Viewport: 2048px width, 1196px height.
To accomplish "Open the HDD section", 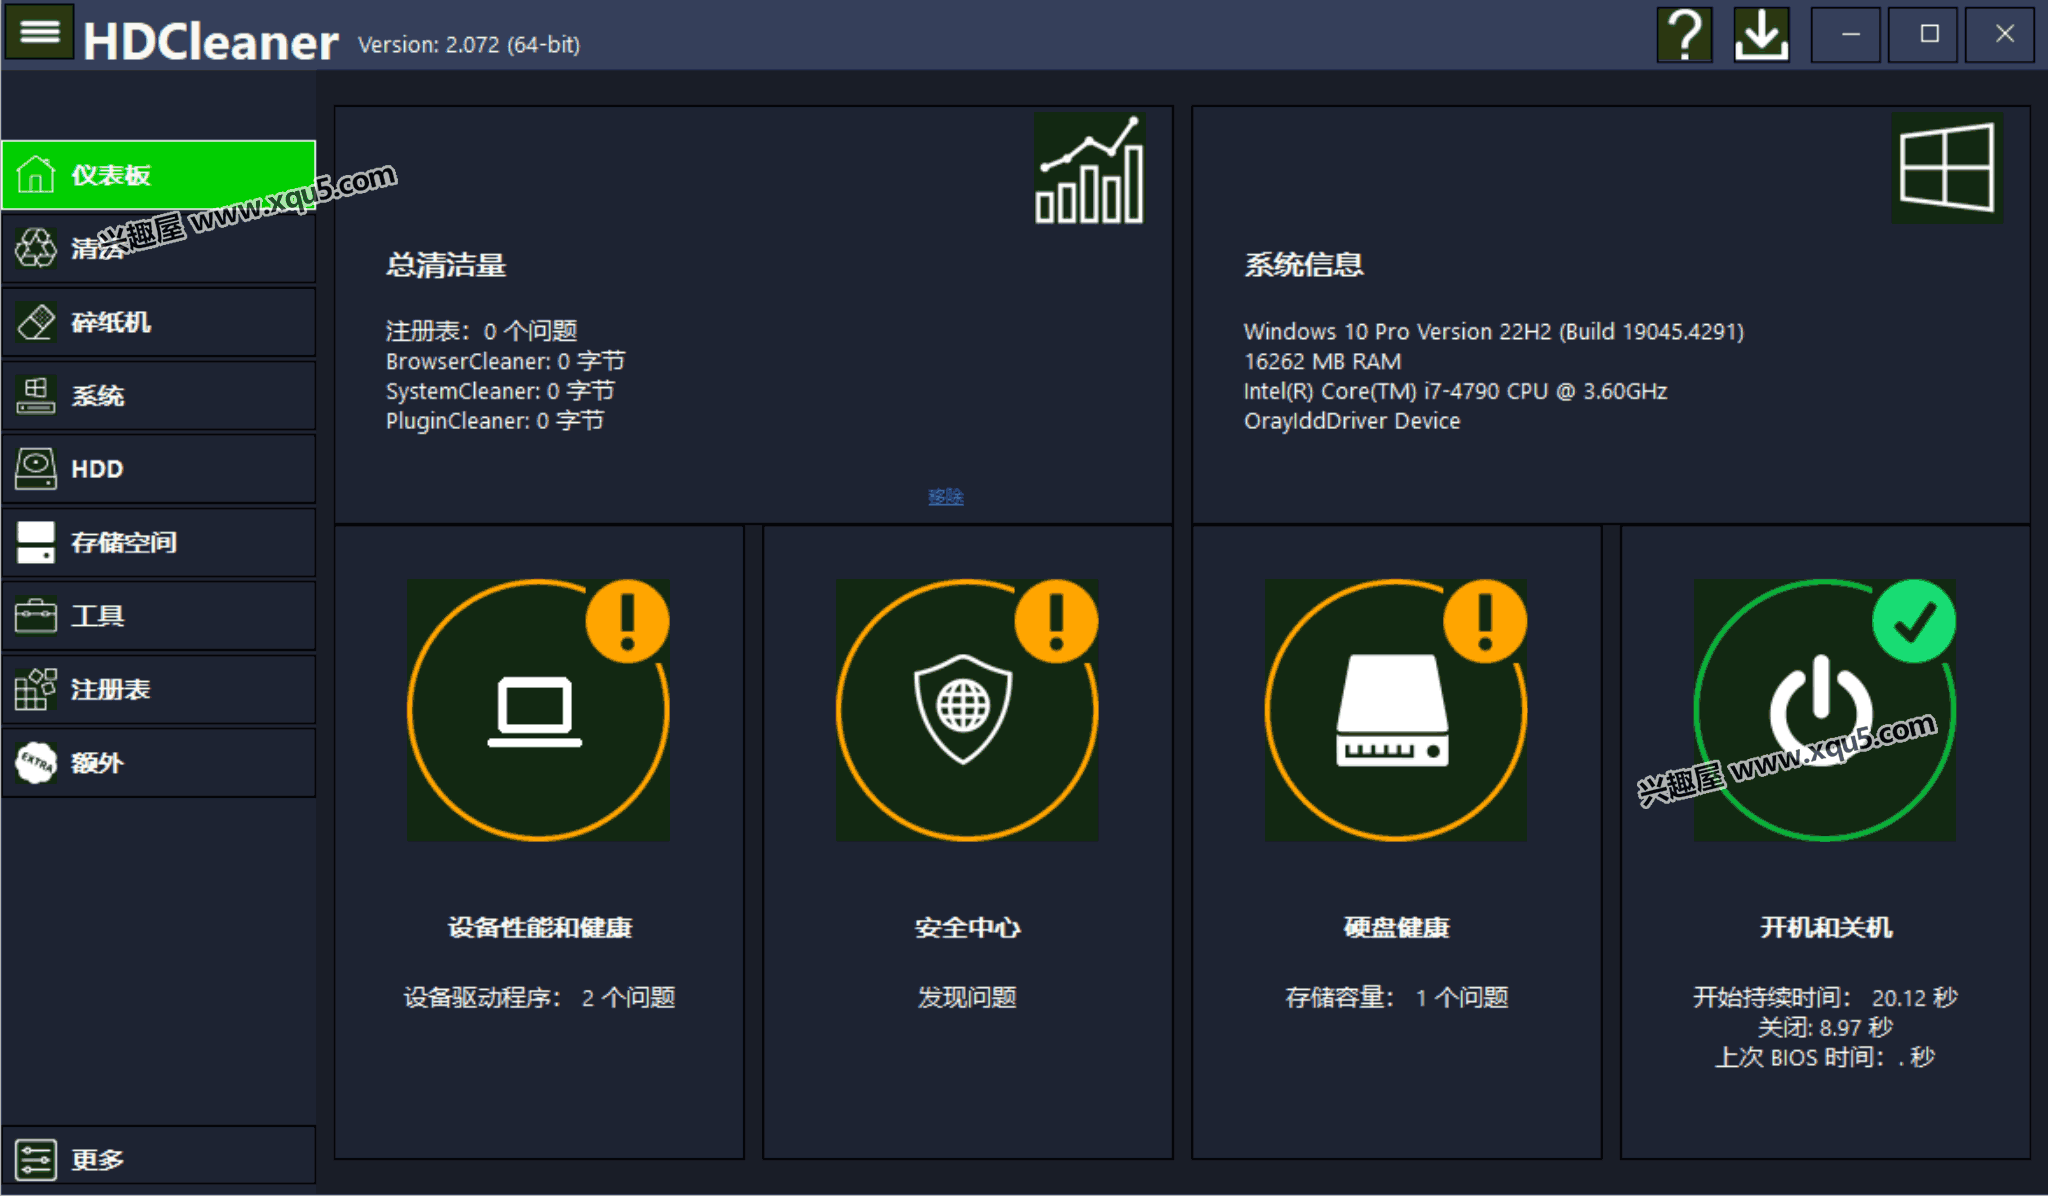I will (159, 468).
